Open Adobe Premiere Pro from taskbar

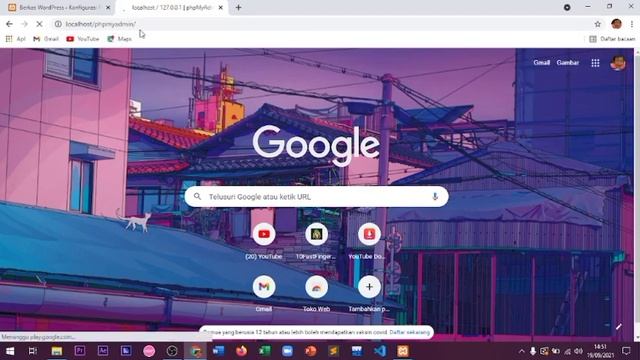click(80, 351)
